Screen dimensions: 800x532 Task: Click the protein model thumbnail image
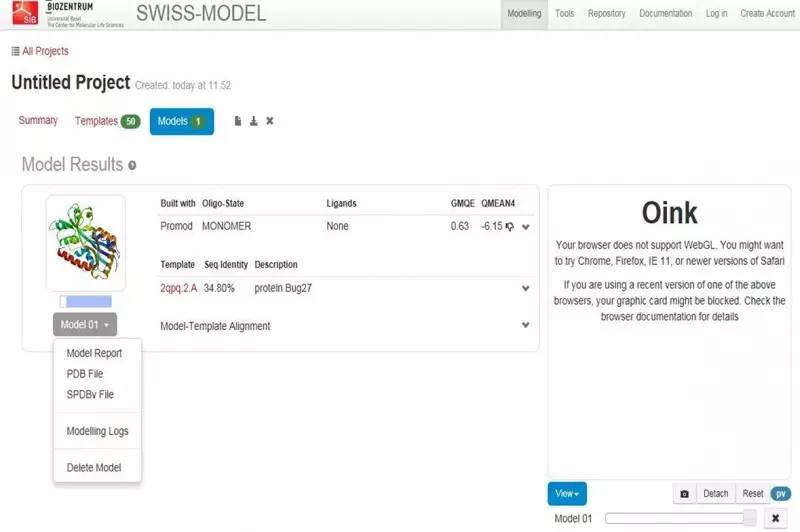click(86, 243)
